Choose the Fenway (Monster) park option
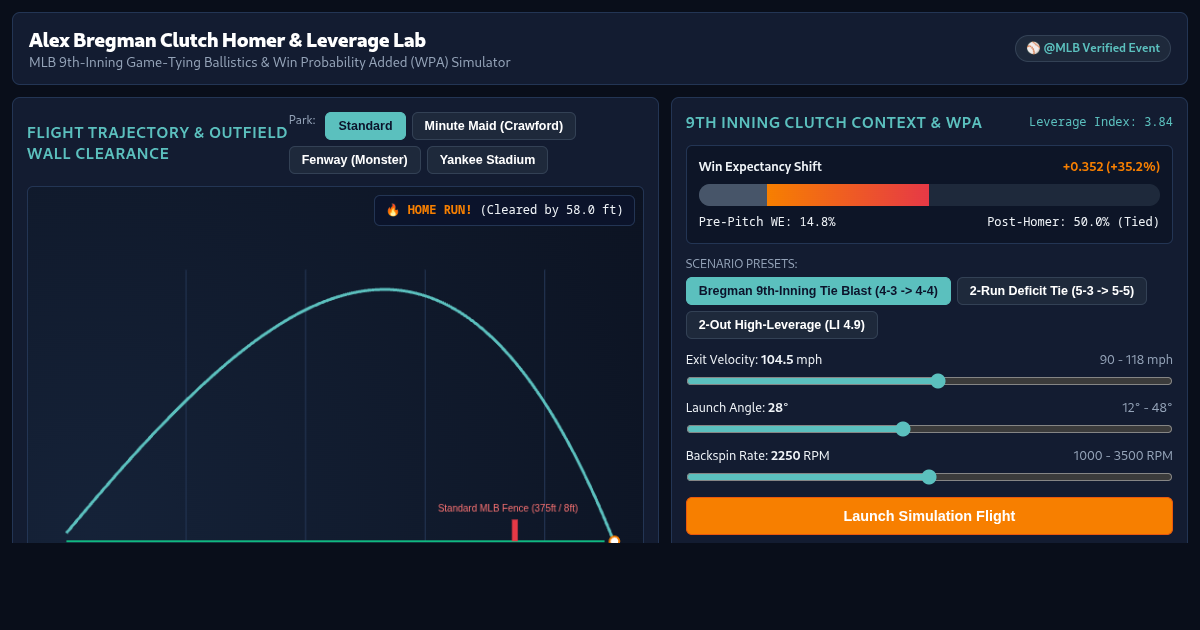 [355, 160]
